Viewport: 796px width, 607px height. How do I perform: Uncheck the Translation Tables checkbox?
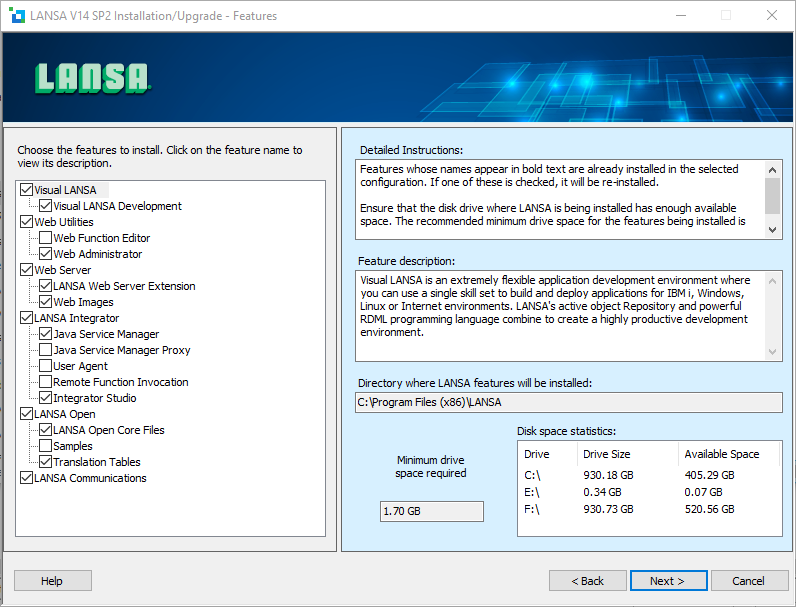(45, 461)
